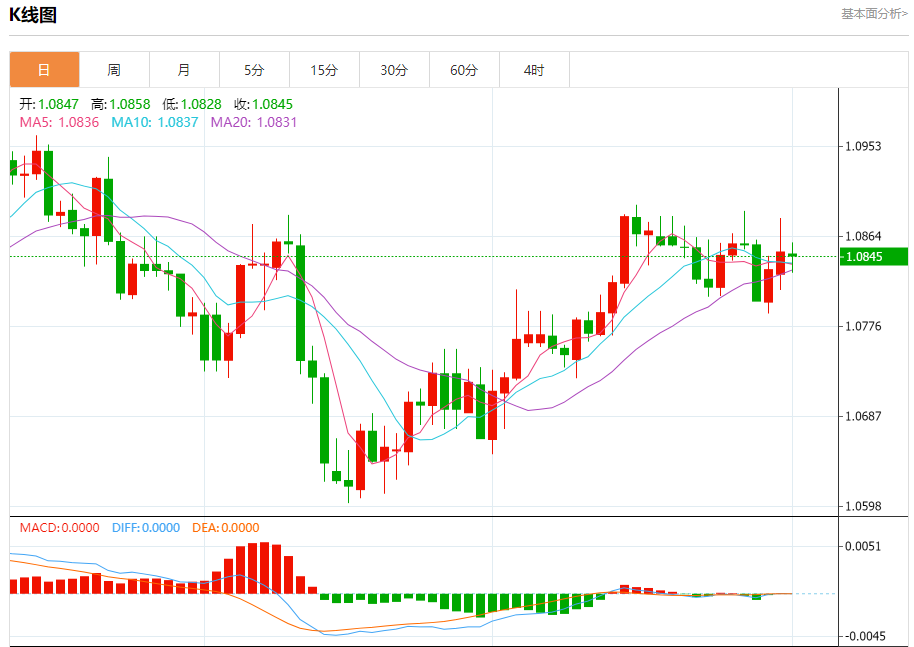Click the MA10 1.0837 legend label

pyautogui.click(x=154, y=122)
